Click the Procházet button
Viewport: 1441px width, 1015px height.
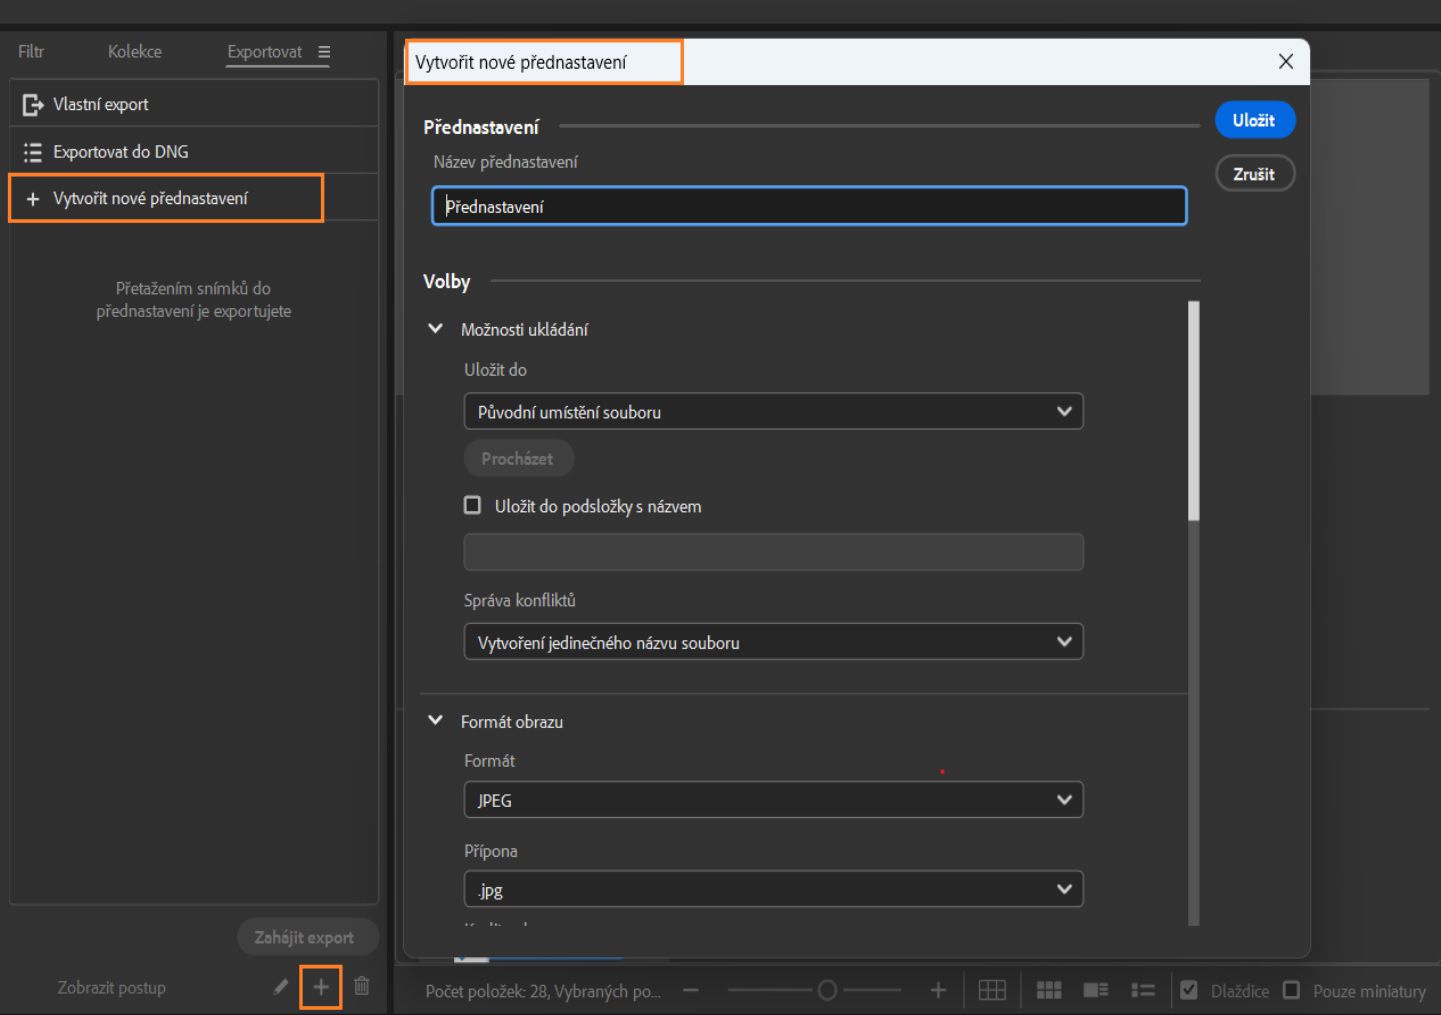coord(518,458)
